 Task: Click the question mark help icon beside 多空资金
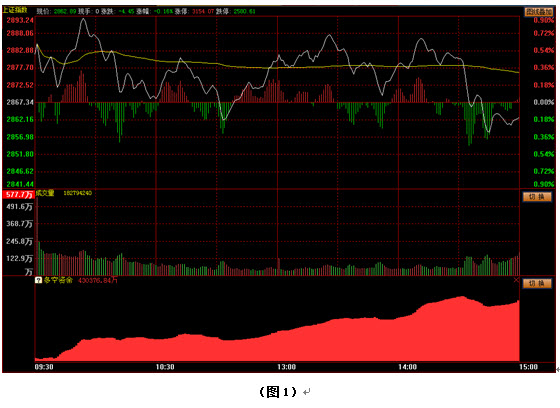[x=38, y=280]
